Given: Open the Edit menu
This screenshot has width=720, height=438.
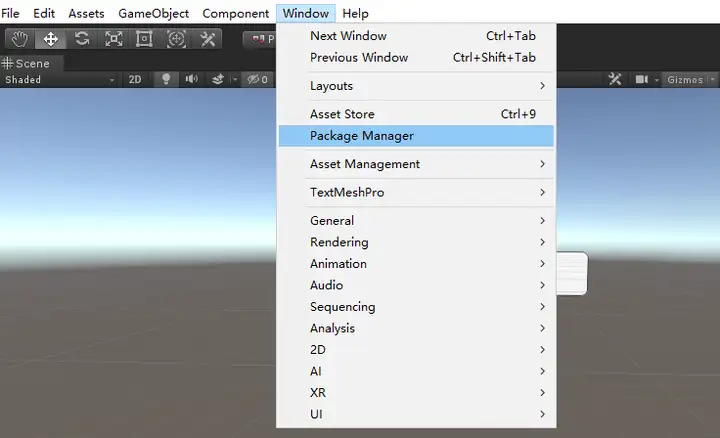Looking at the screenshot, I should tap(44, 13).
